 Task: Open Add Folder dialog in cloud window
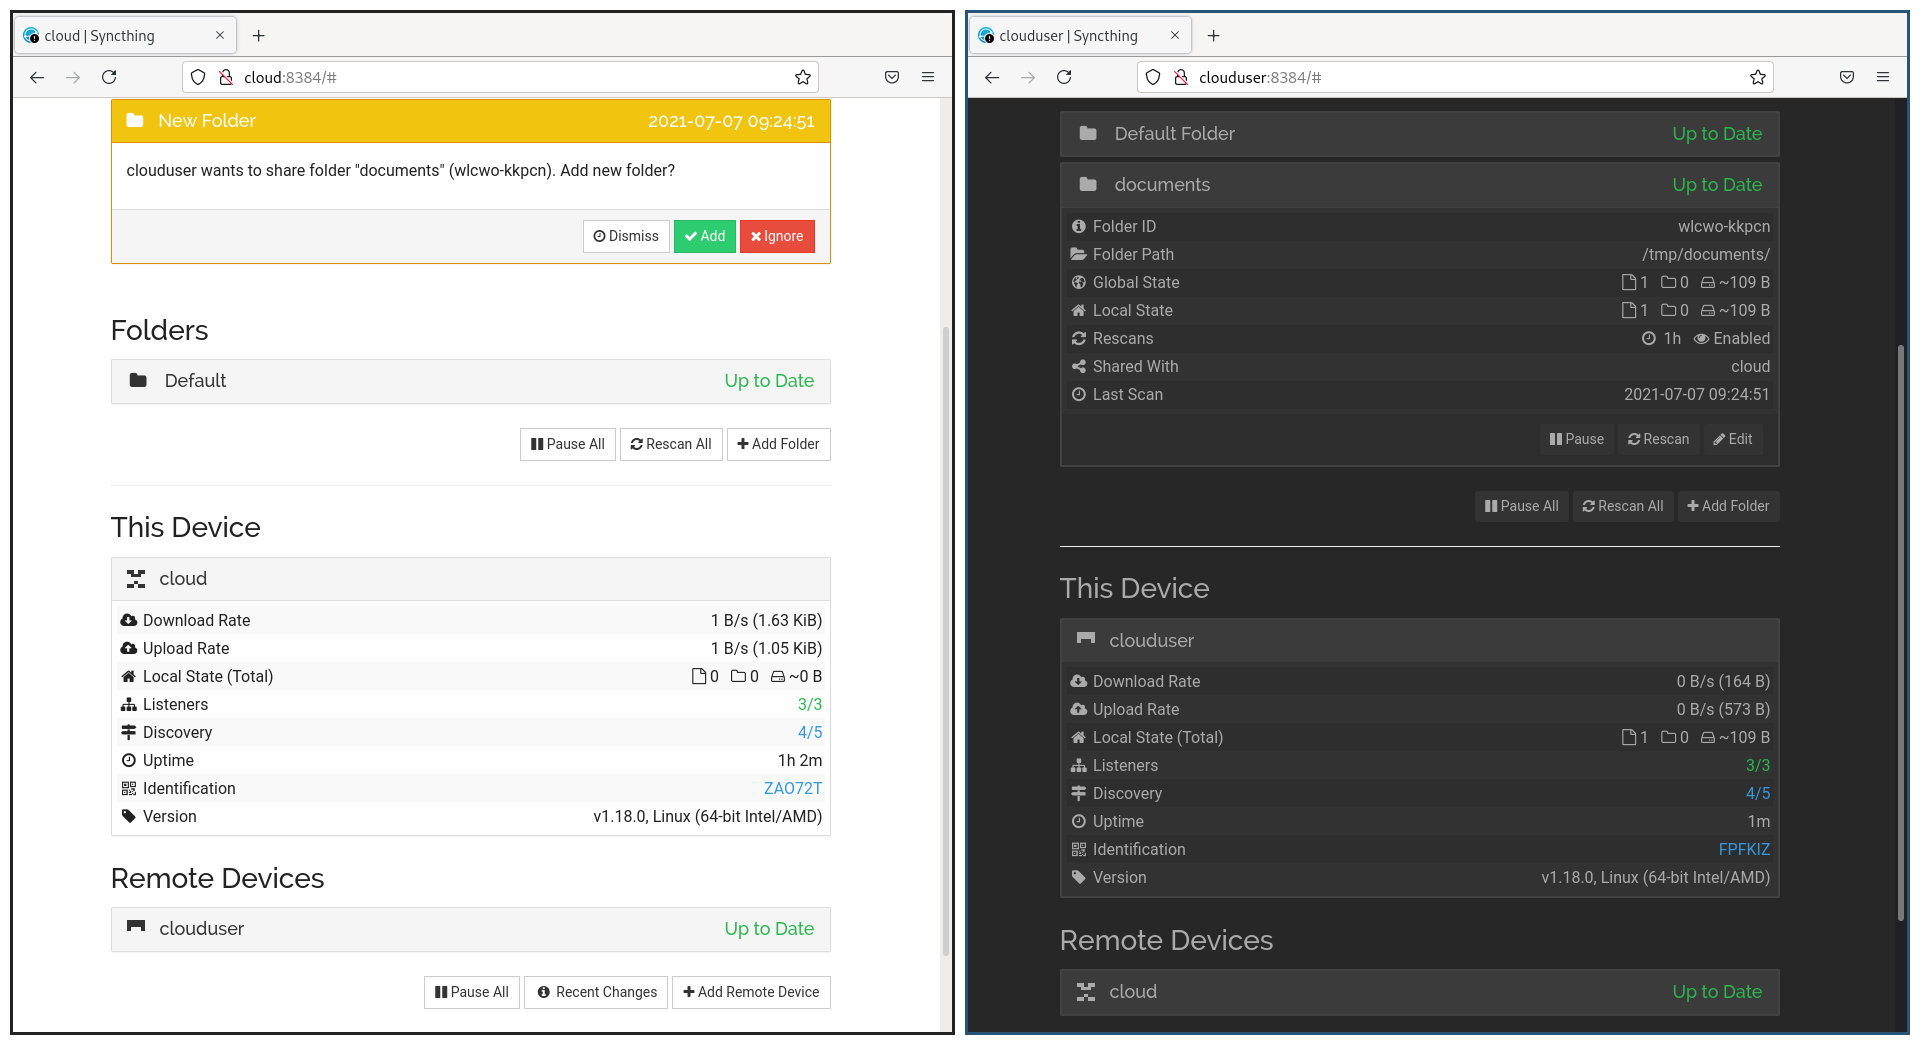tap(778, 444)
